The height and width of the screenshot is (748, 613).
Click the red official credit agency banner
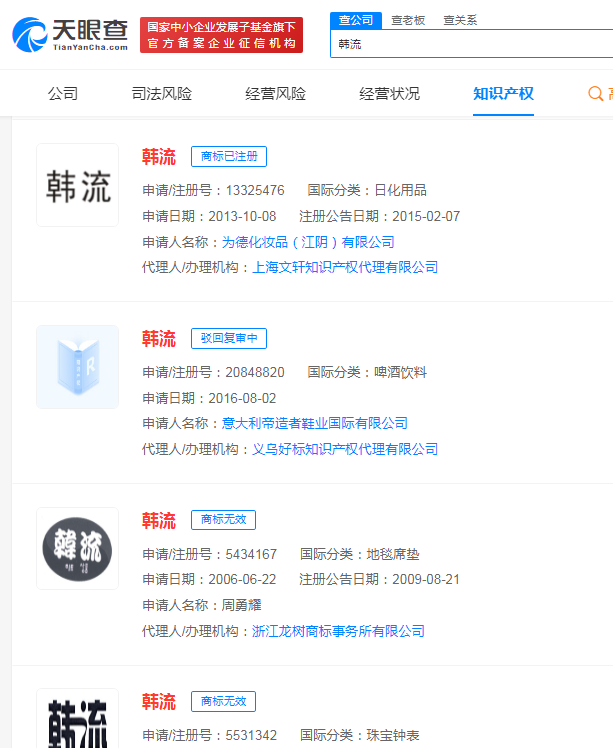(x=221, y=35)
